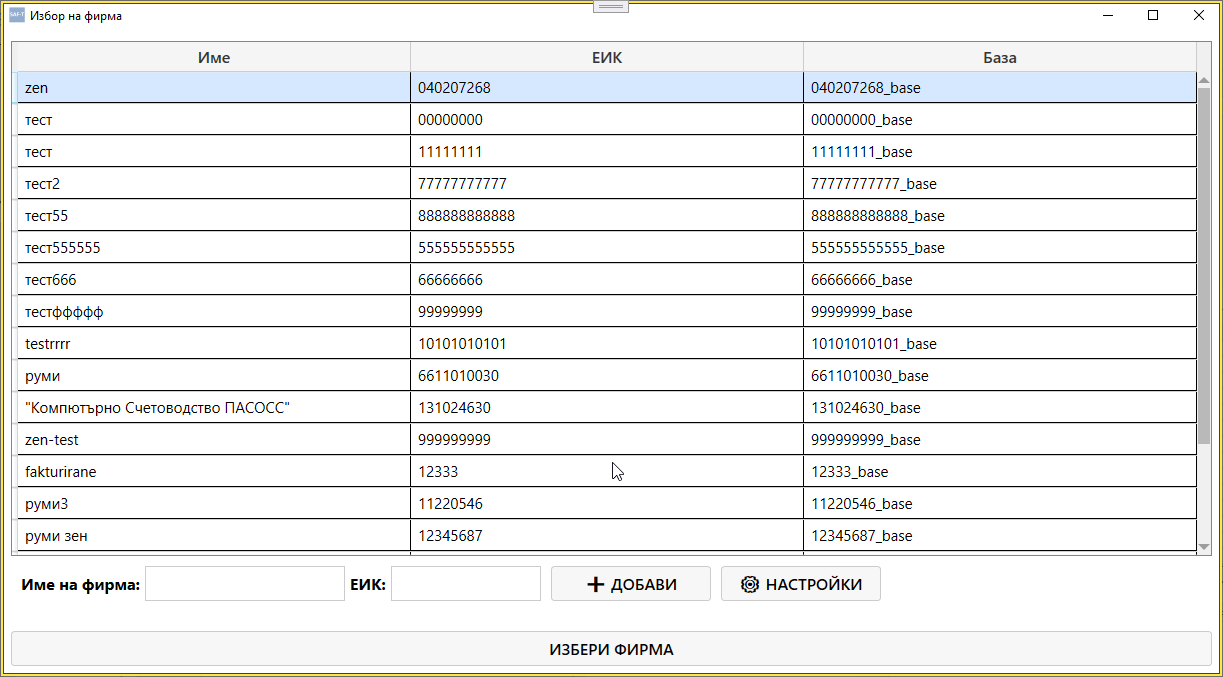Click the 66666666_base cell
The height and width of the screenshot is (677, 1223).
[x=1000, y=280]
